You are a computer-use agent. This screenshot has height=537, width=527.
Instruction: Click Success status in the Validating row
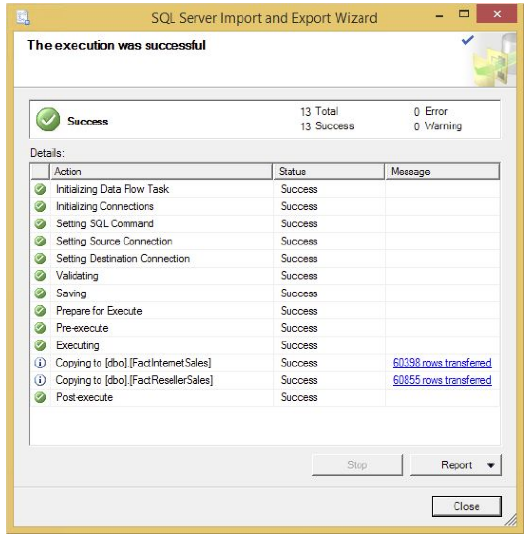[x=299, y=276]
